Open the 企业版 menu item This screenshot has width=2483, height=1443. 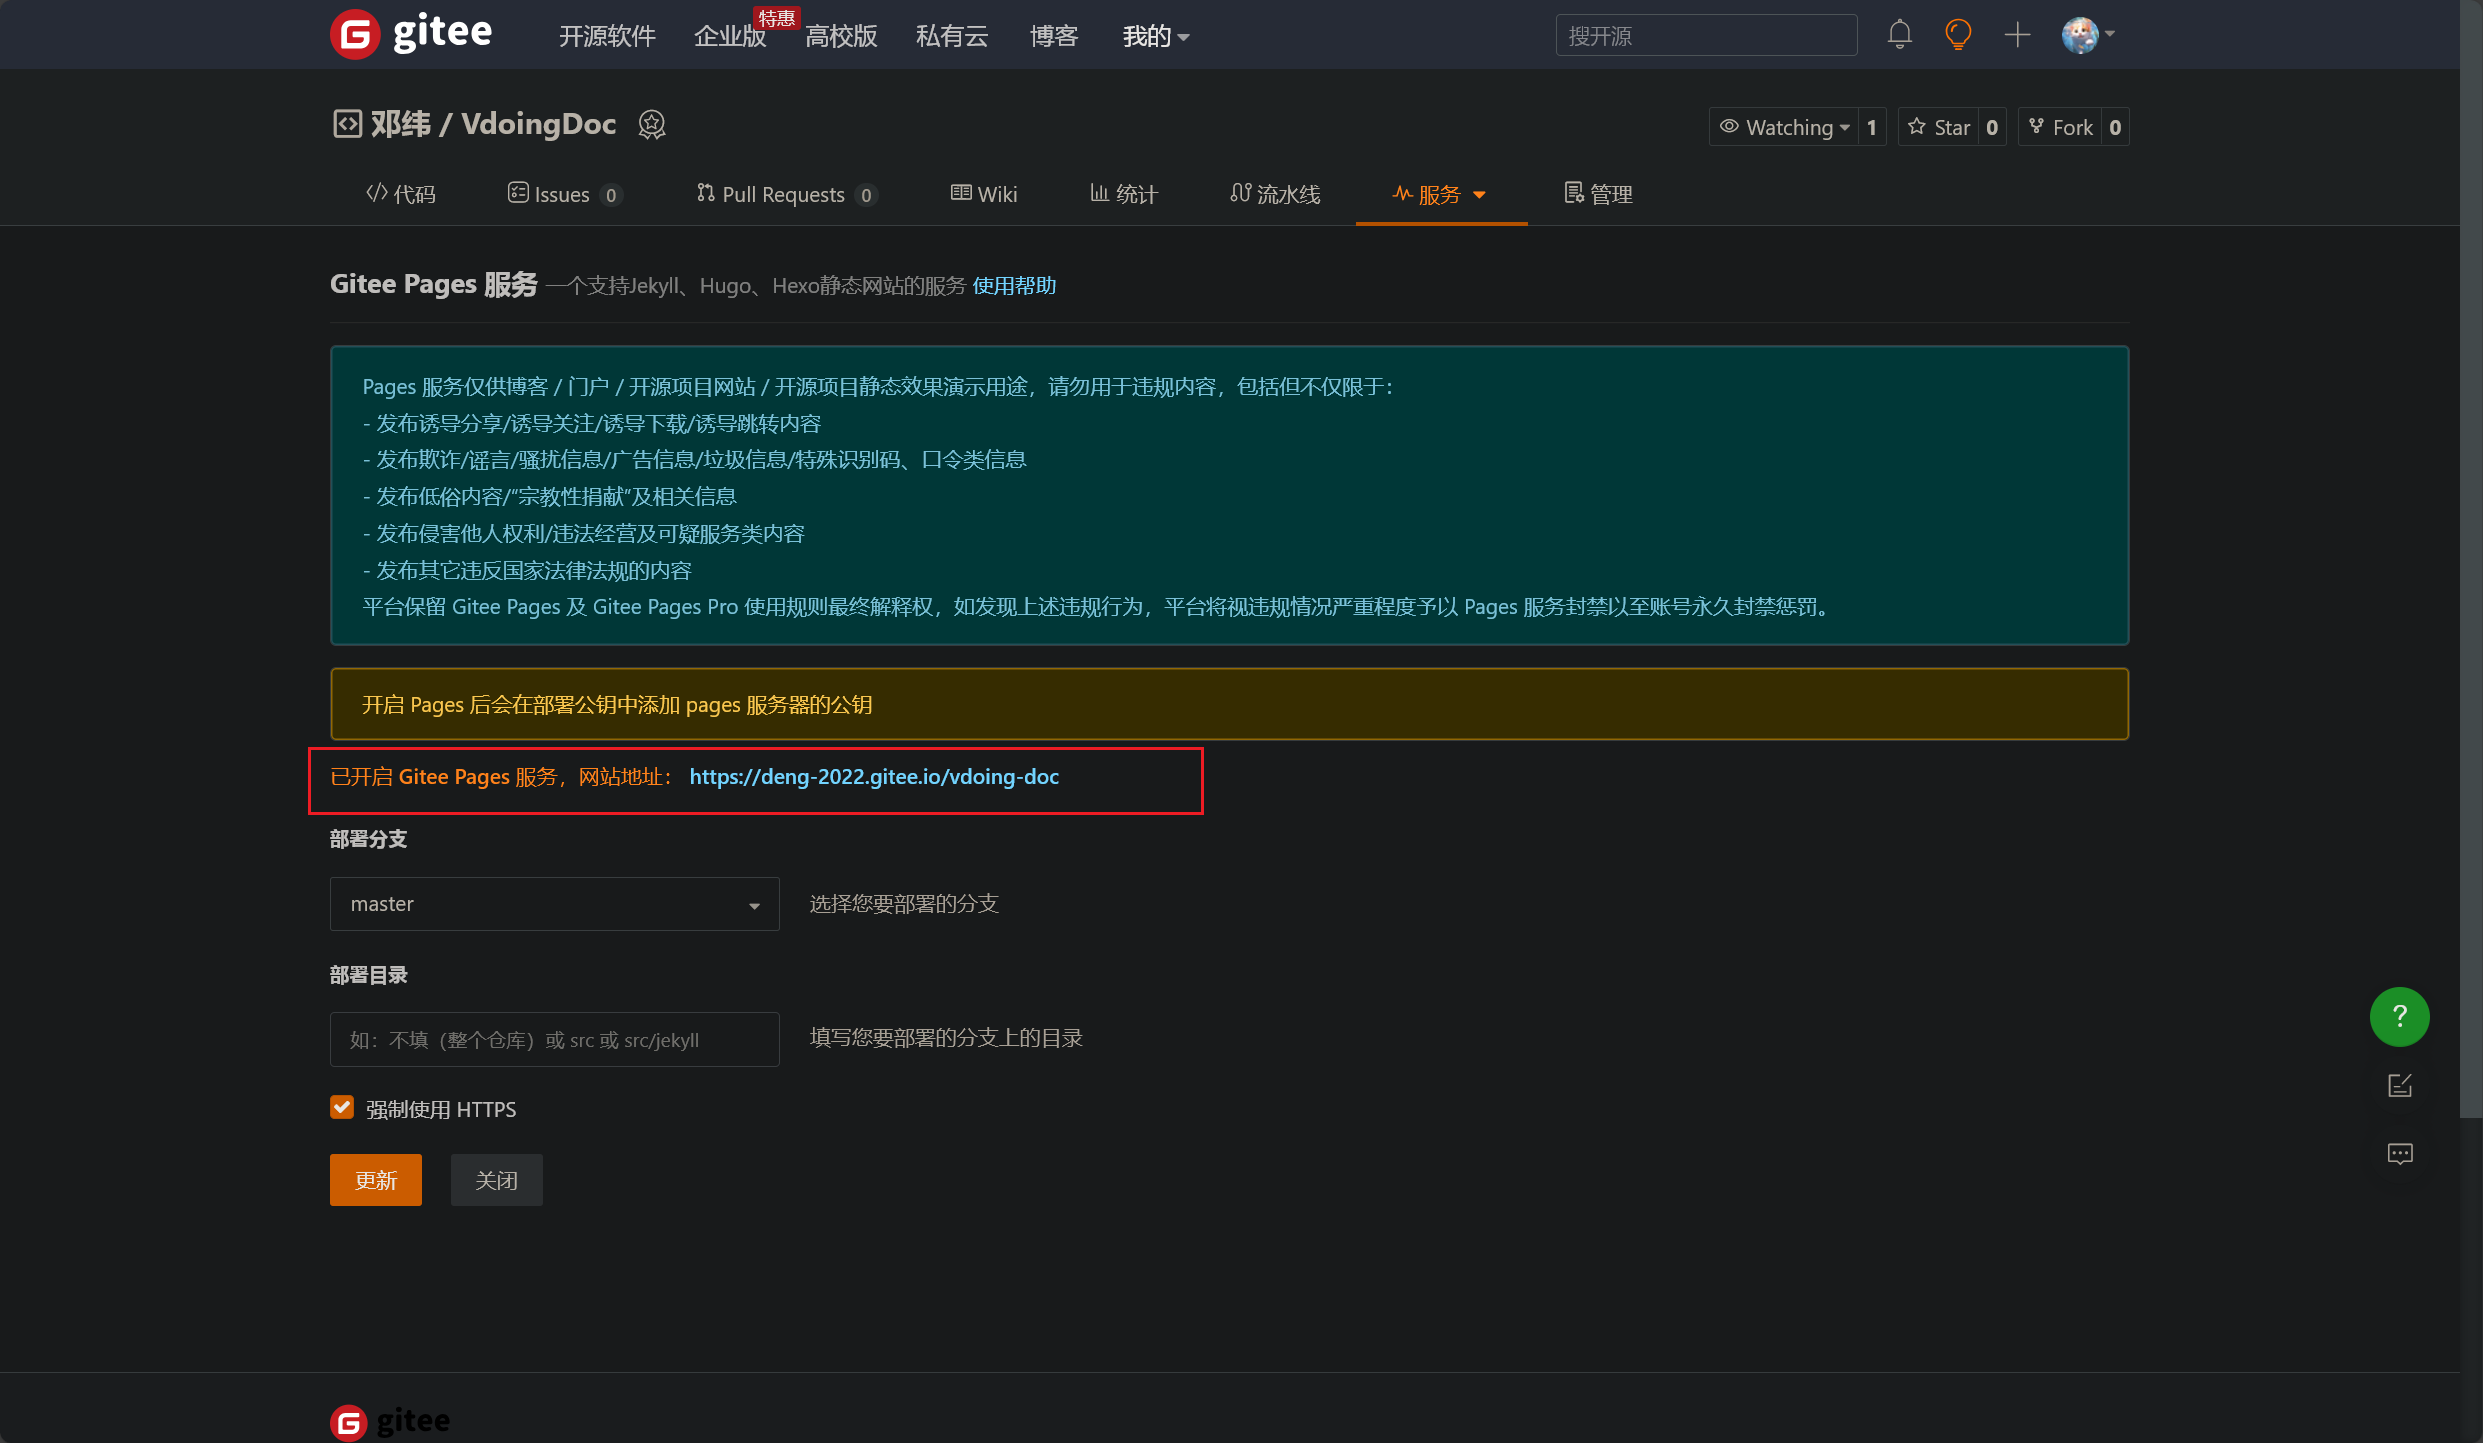pos(730,36)
